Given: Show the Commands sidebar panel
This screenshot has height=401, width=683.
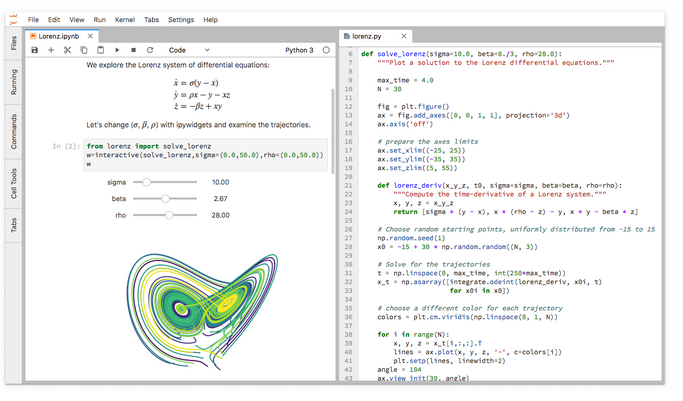Looking at the screenshot, I should click(x=13, y=130).
